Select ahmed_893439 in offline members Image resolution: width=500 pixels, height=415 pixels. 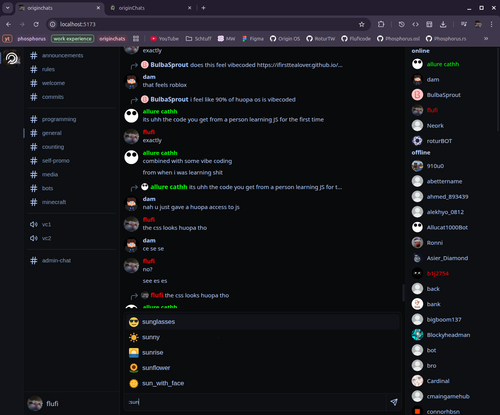tap(452, 197)
